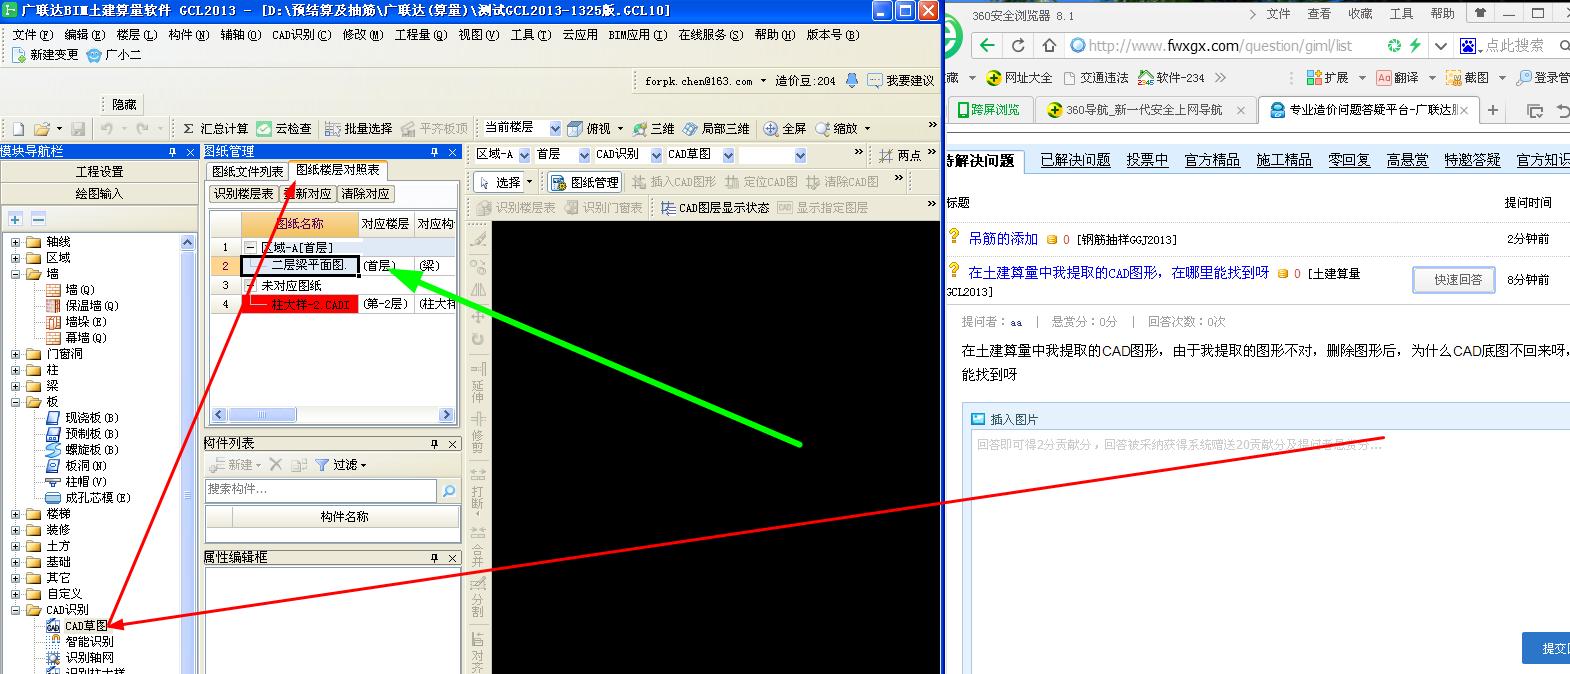Pin the 模块导航栏 panel

tap(172, 152)
